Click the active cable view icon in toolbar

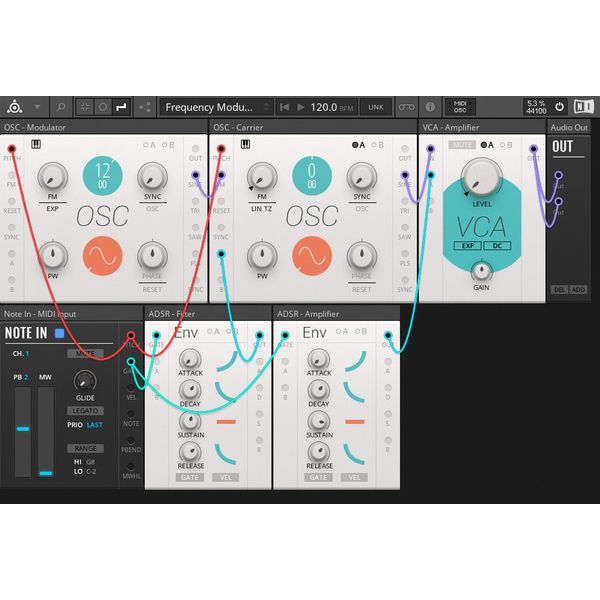click(121, 107)
